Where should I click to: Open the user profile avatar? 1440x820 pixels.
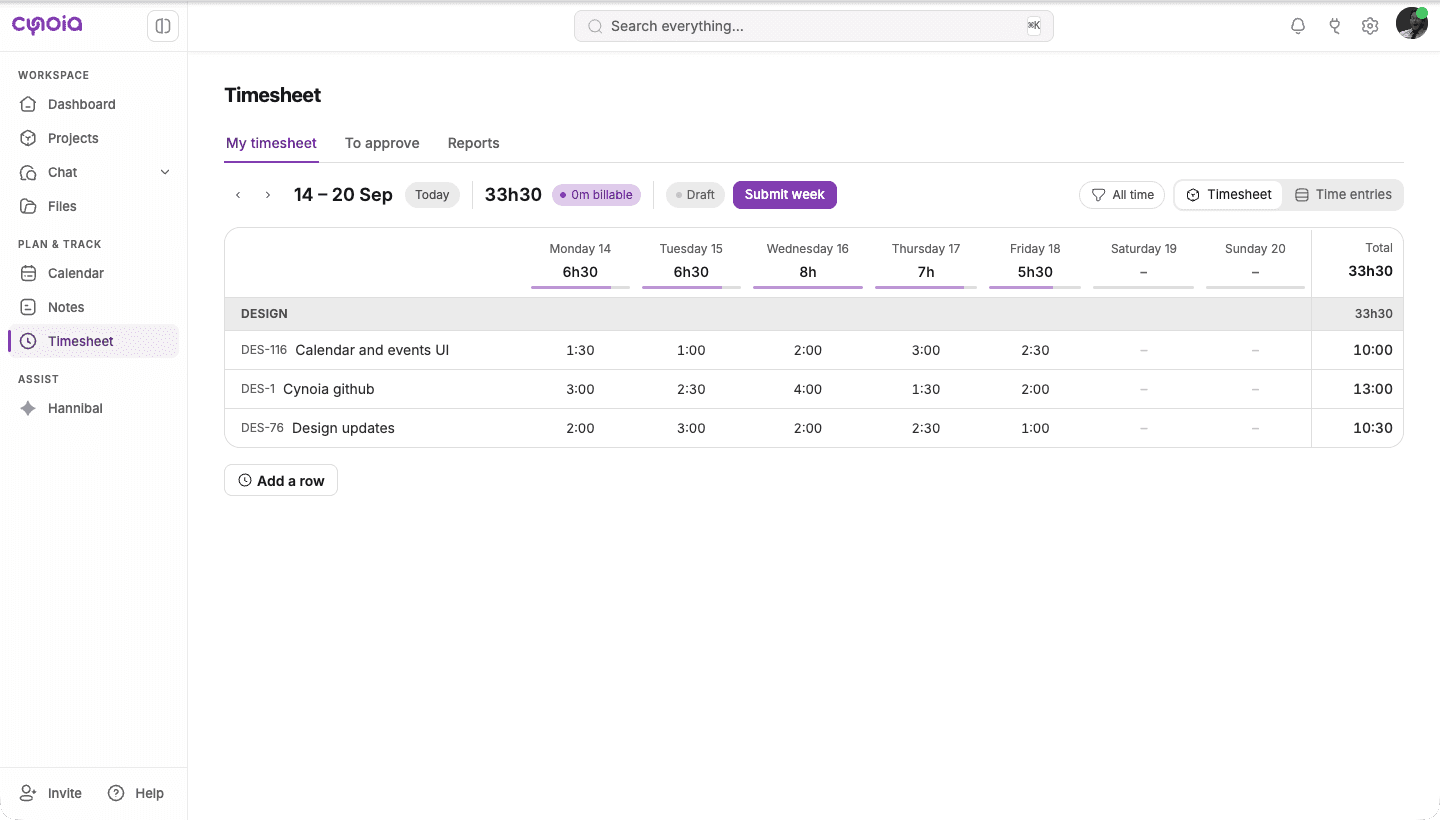coord(1412,24)
